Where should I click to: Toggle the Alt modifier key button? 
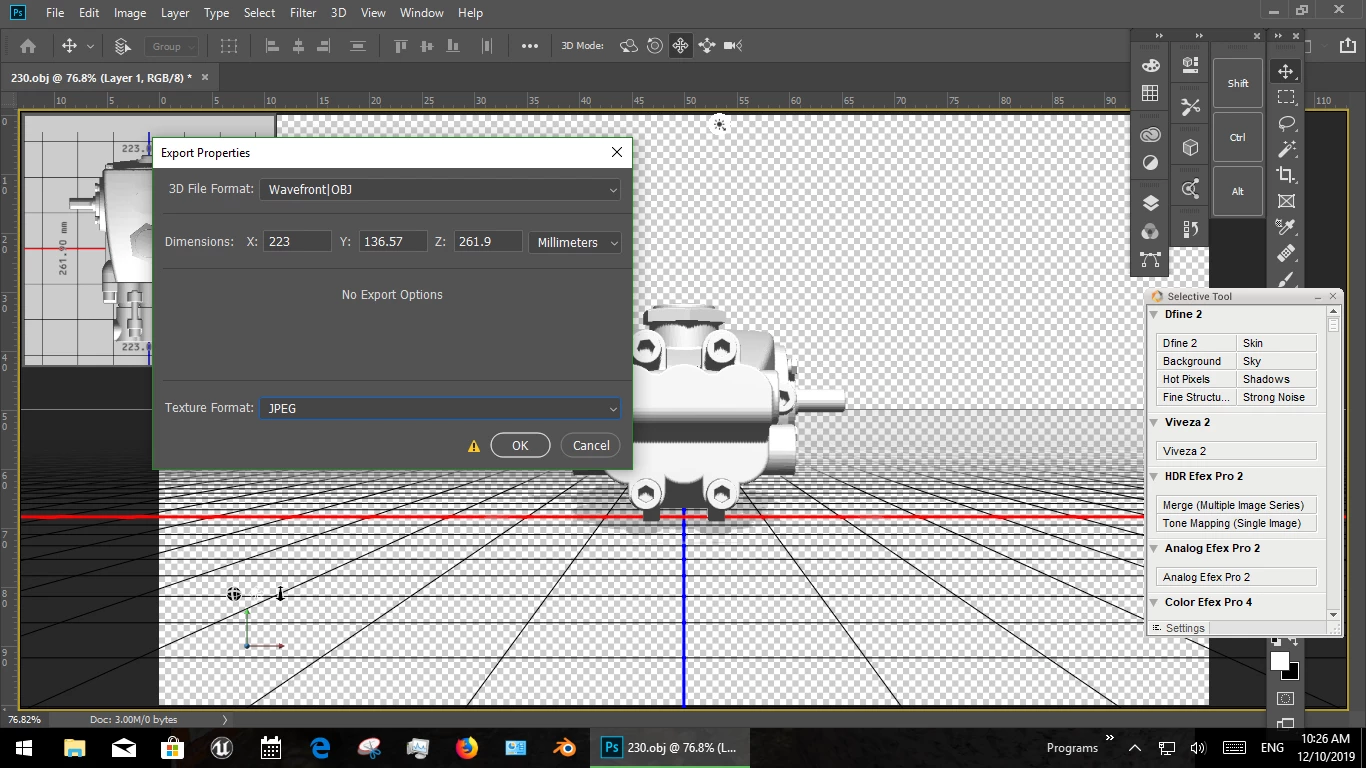(x=1237, y=192)
